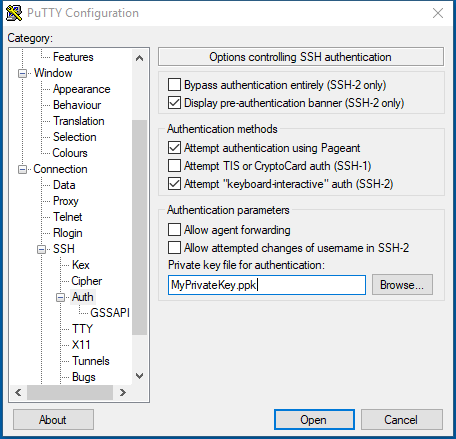Select the Tunnels category
Screen dimensions: 456x439
pyautogui.click(x=91, y=361)
